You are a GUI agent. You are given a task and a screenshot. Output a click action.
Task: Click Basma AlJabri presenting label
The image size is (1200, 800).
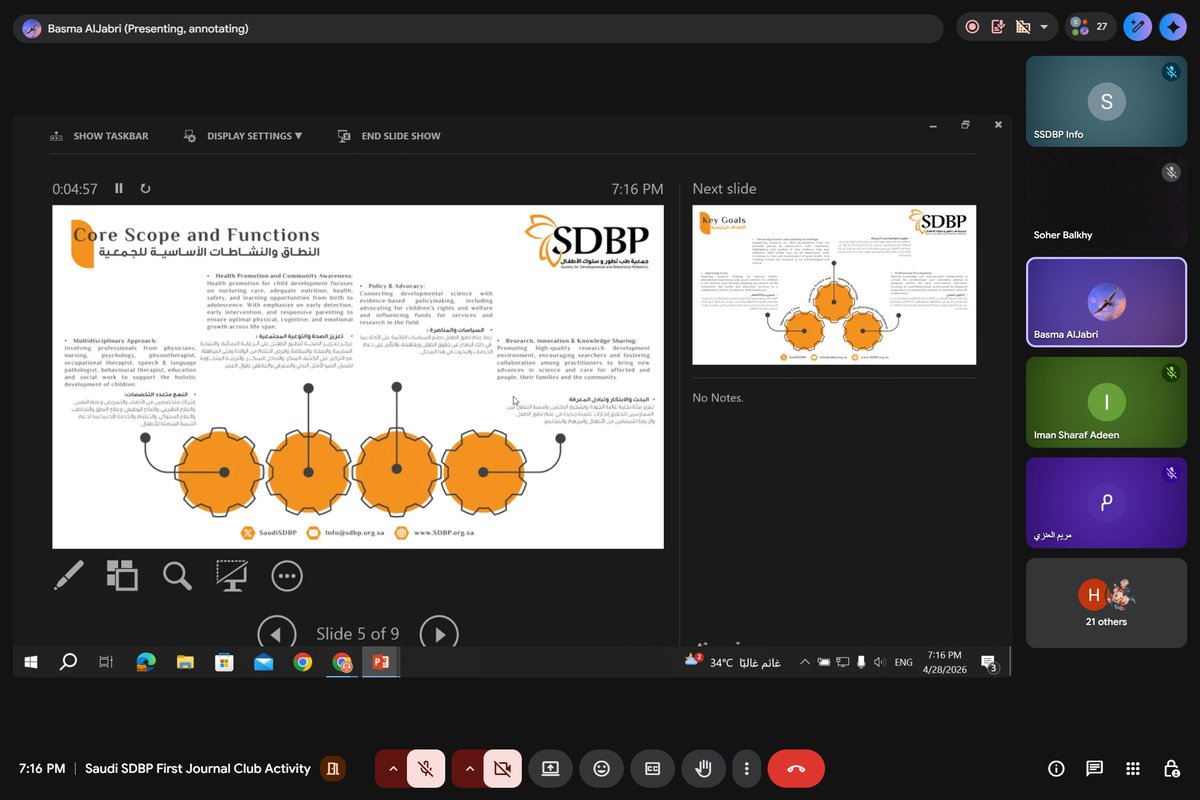tap(148, 28)
